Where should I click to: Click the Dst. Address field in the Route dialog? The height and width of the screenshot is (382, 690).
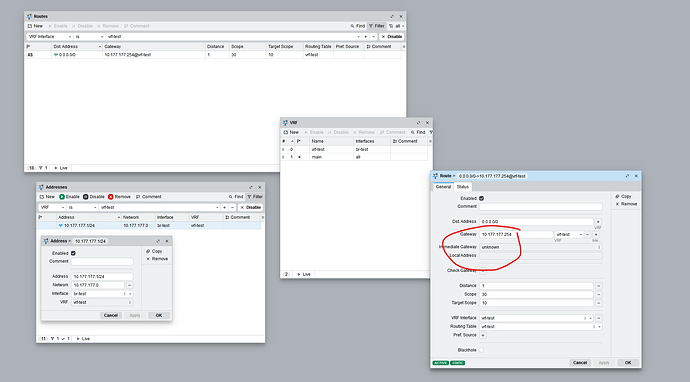coord(536,222)
